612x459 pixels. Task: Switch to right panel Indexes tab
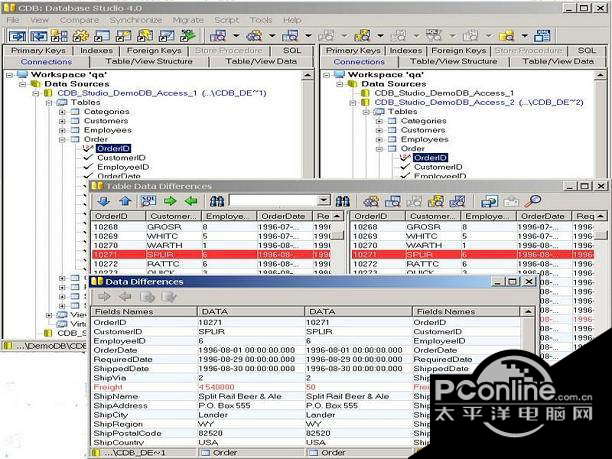(406, 51)
